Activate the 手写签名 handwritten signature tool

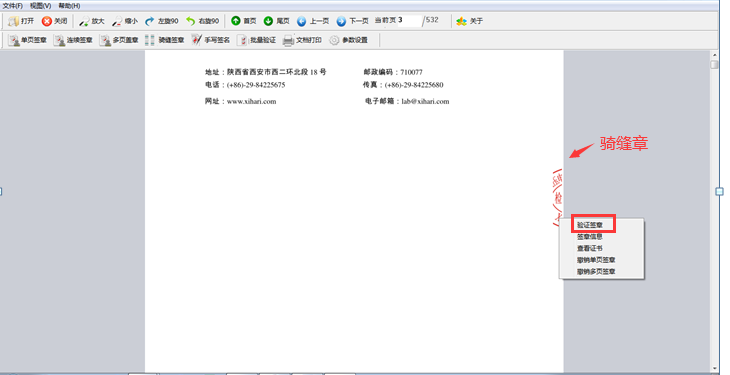point(211,40)
